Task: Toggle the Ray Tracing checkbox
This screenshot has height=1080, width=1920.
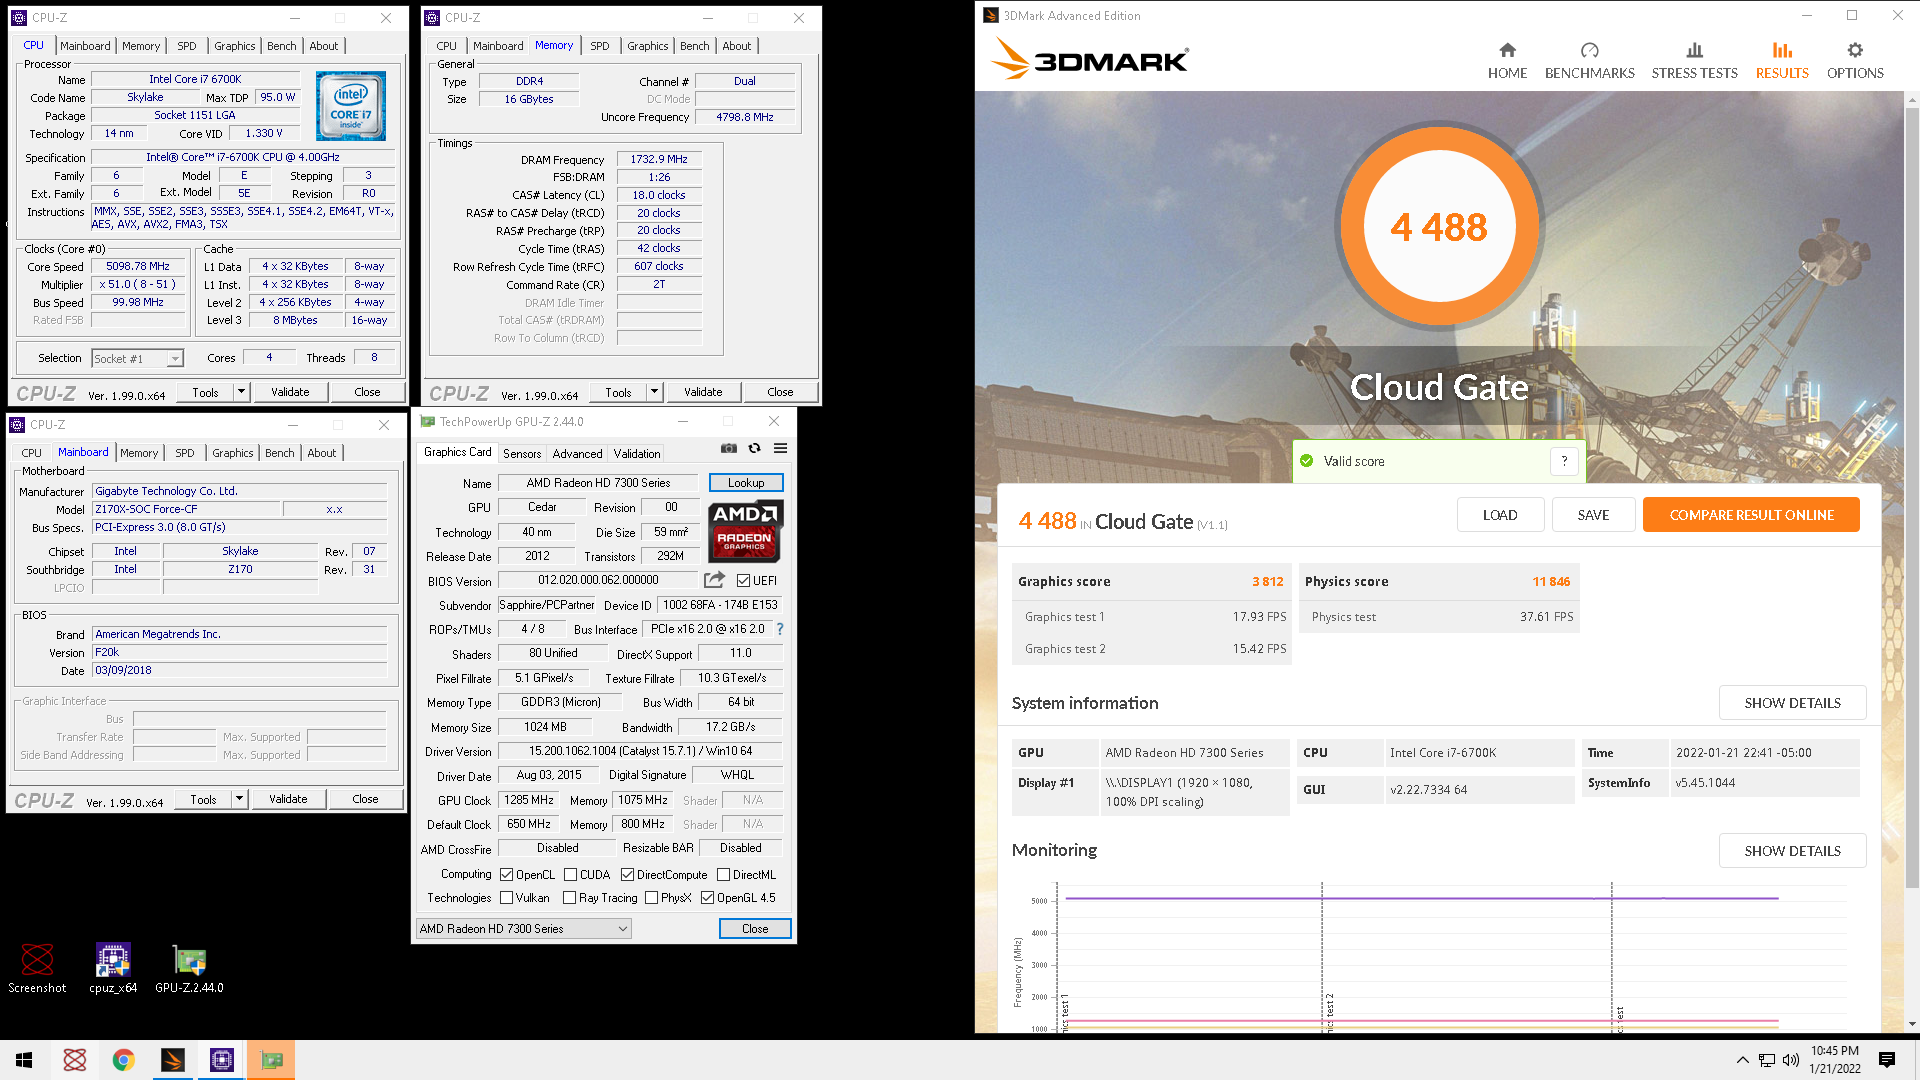Action: click(x=569, y=898)
